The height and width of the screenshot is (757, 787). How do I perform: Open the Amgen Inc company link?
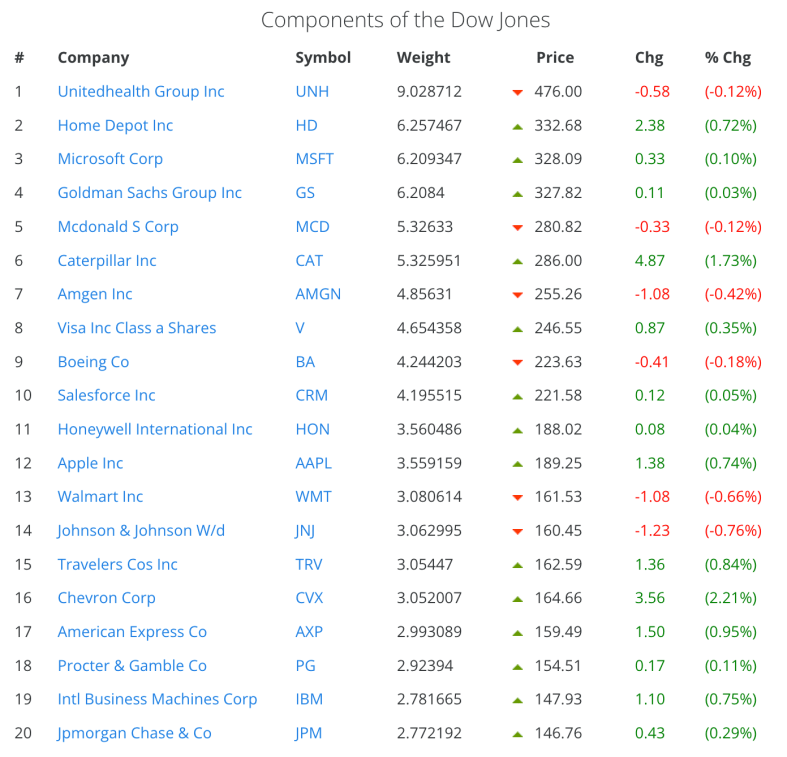pyautogui.click(x=95, y=294)
